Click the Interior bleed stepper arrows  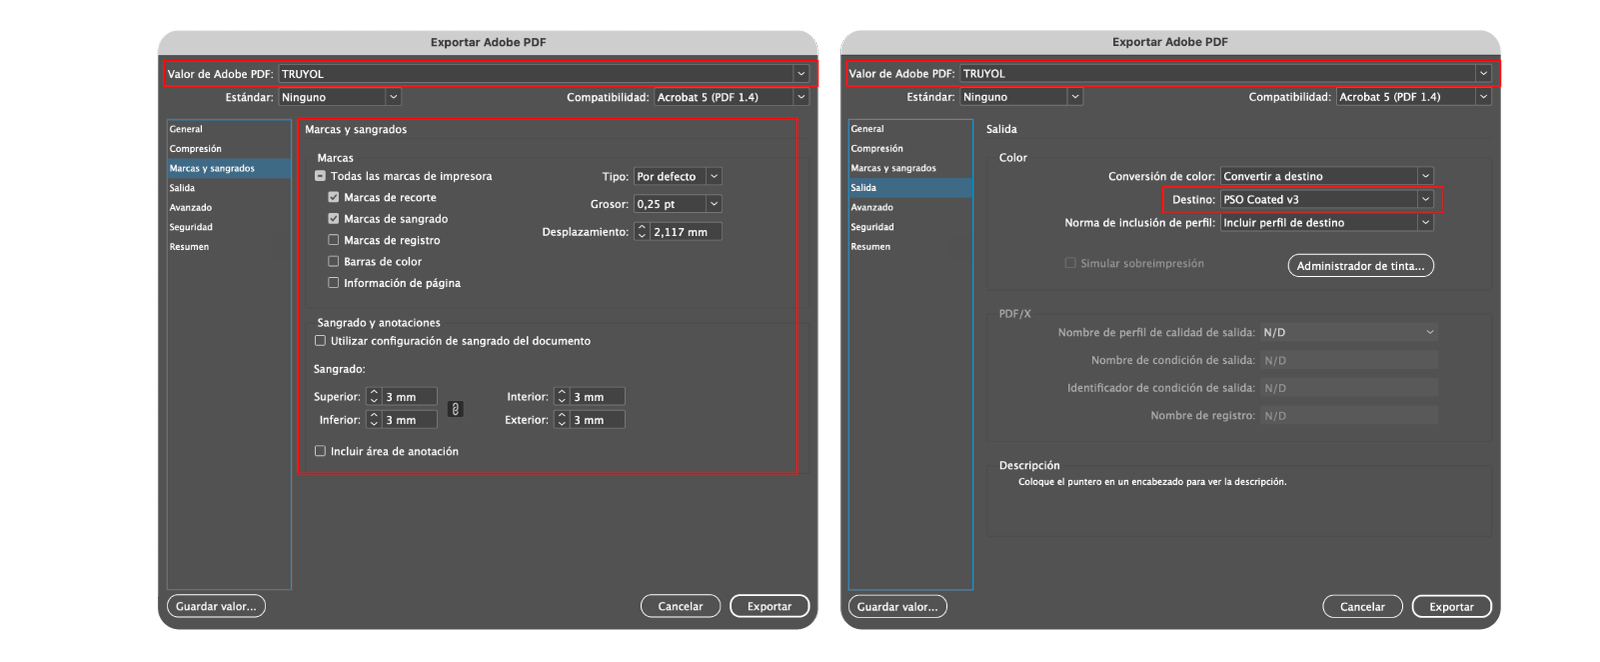[562, 397]
